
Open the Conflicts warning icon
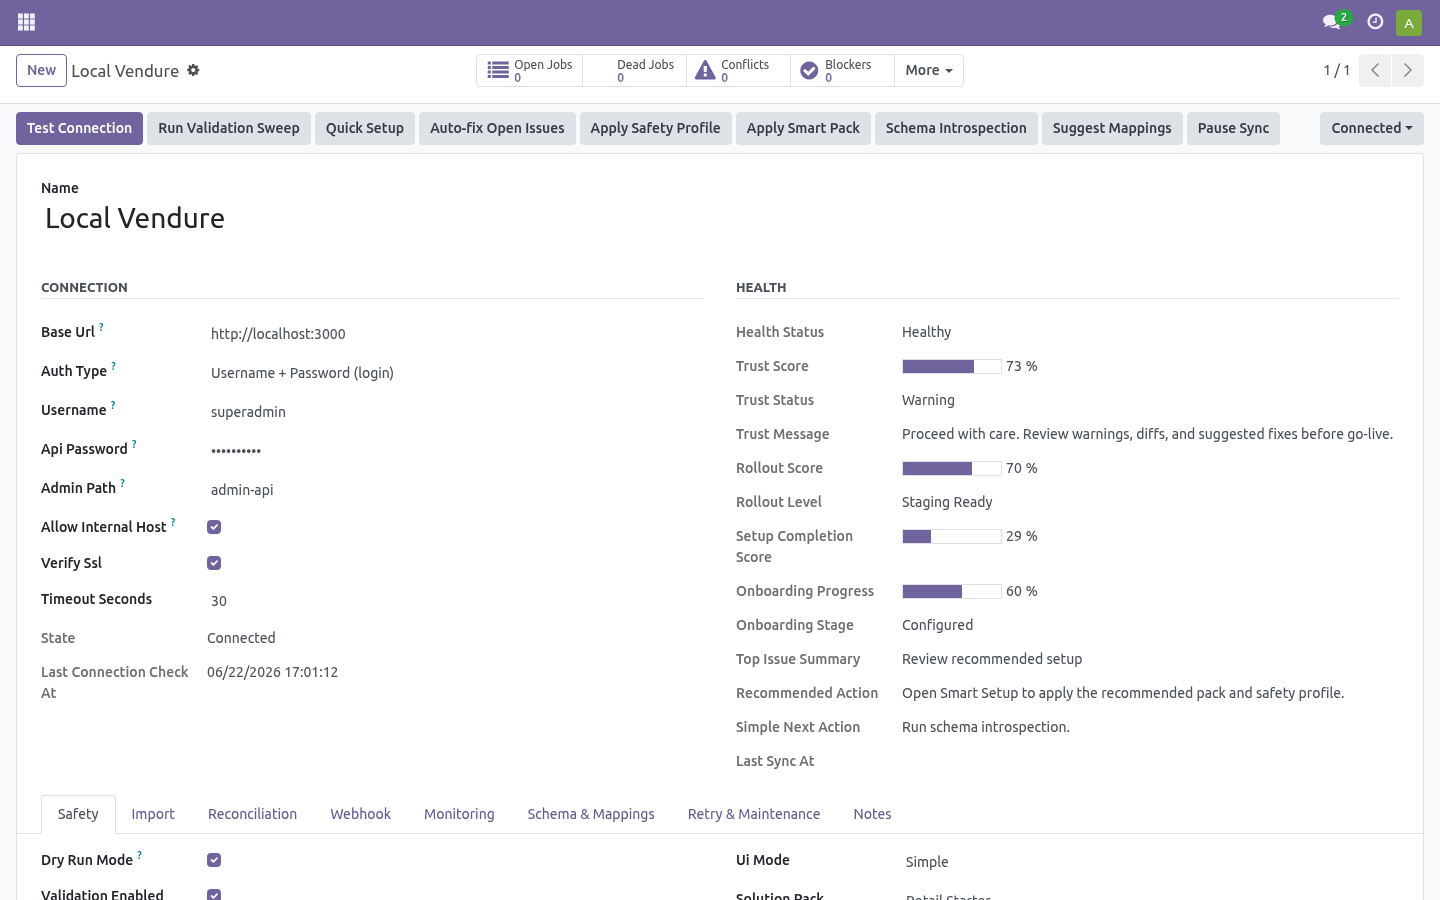[705, 70]
